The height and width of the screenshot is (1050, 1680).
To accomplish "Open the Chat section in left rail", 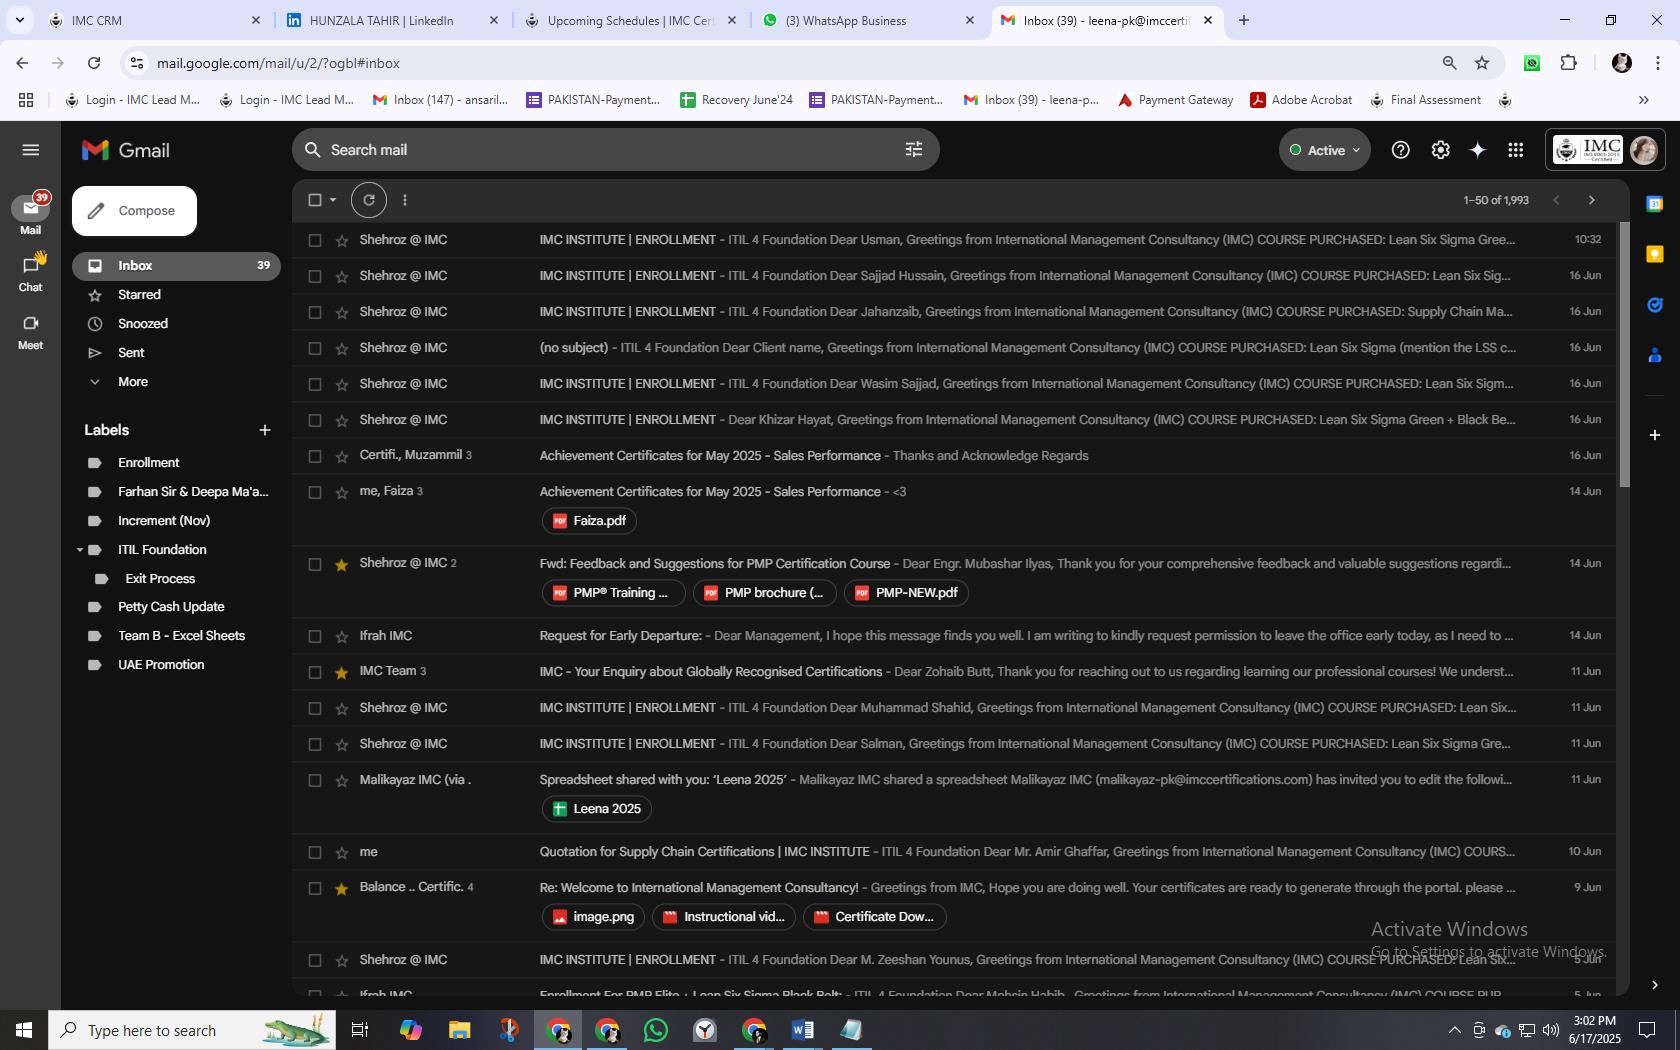I will click(x=30, y=273).
